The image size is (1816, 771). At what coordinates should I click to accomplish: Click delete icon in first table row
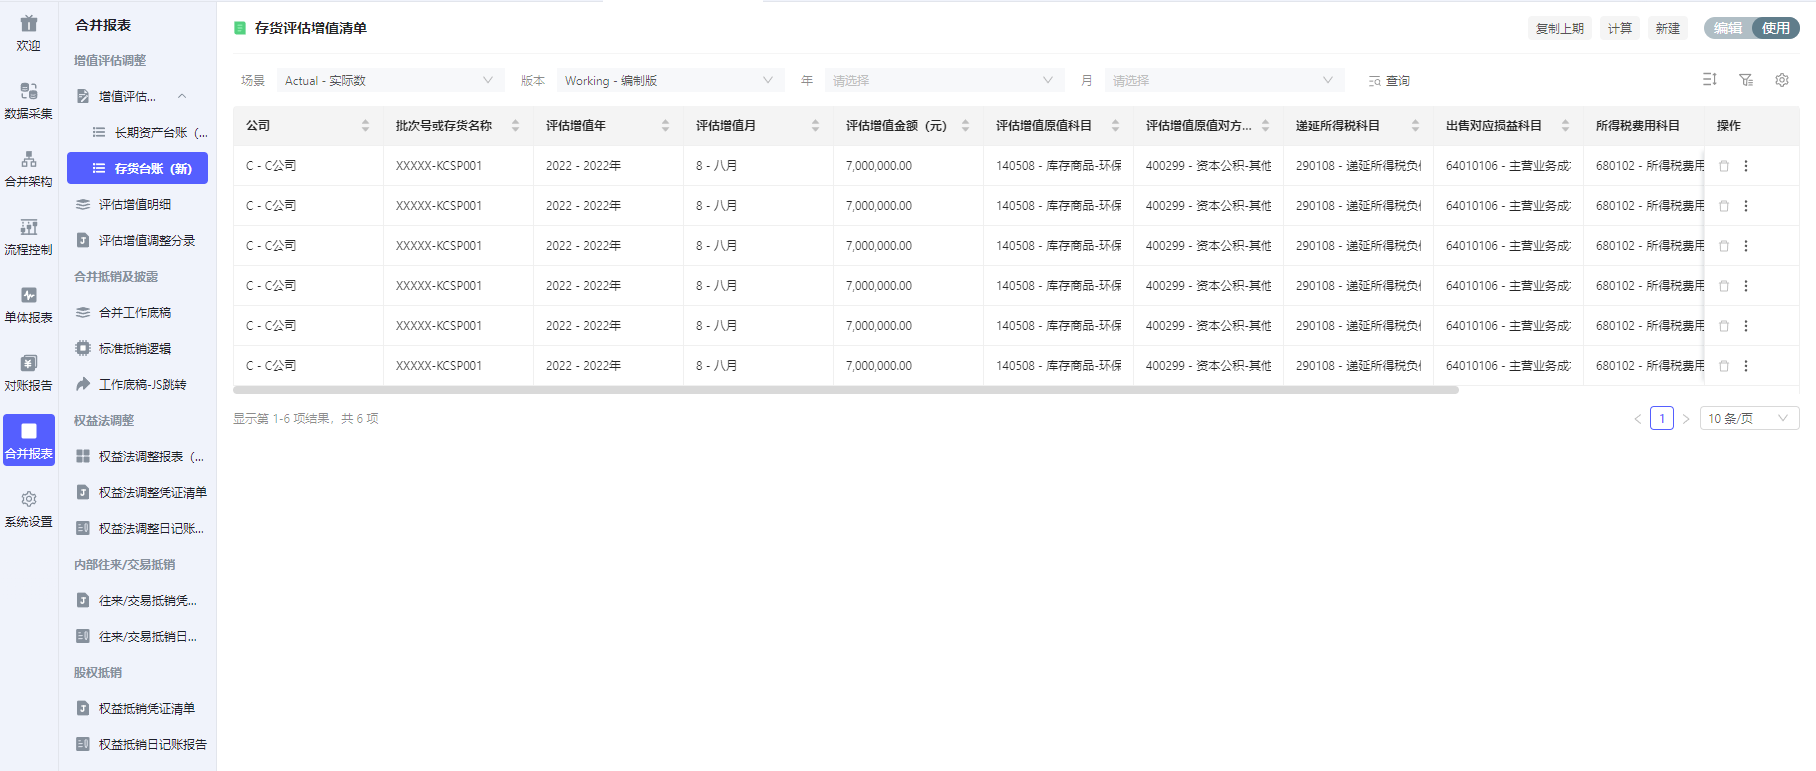[1724, 166]
